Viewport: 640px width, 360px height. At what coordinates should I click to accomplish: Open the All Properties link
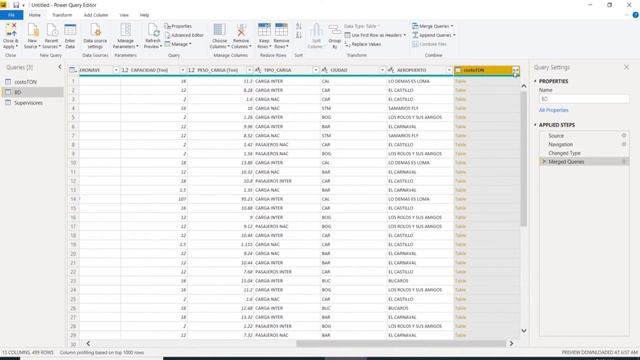553,110
